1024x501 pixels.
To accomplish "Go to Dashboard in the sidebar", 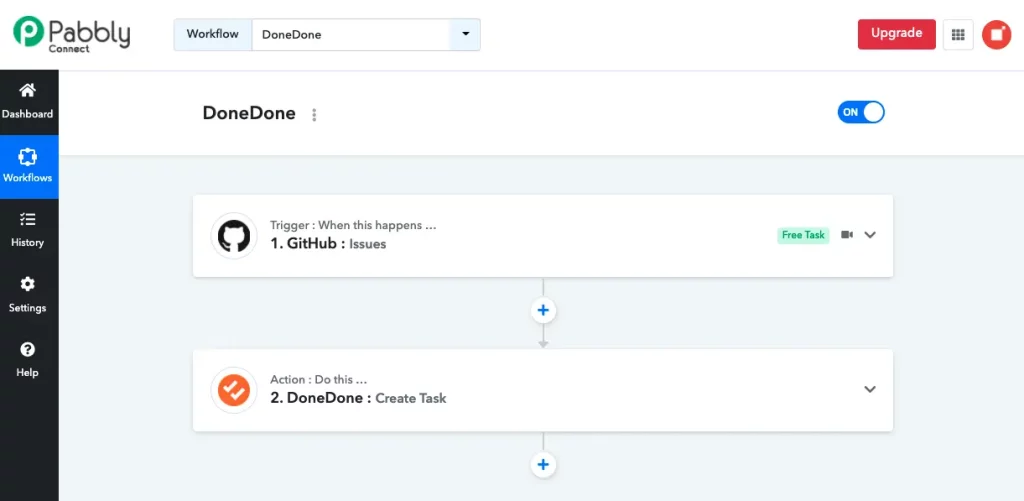I will coord(27,101).
